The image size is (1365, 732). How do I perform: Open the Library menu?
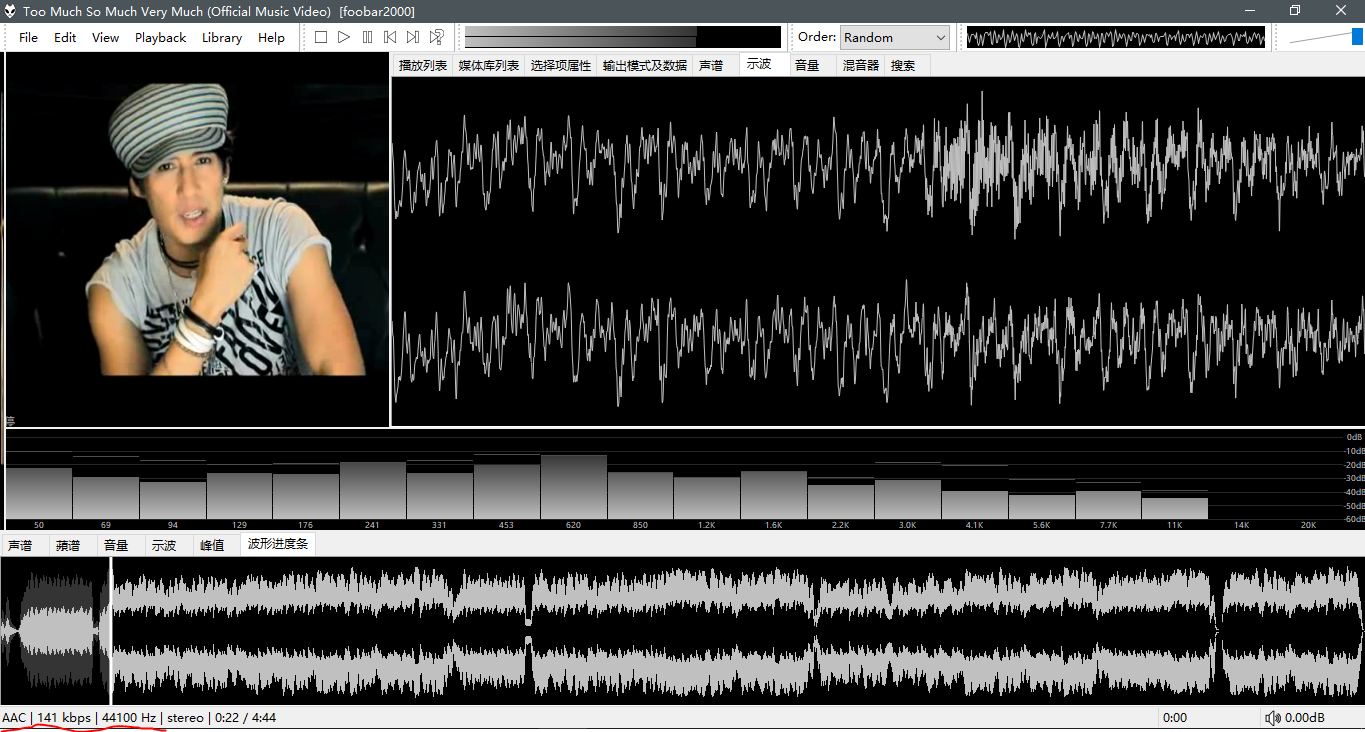tap(221, 37)
